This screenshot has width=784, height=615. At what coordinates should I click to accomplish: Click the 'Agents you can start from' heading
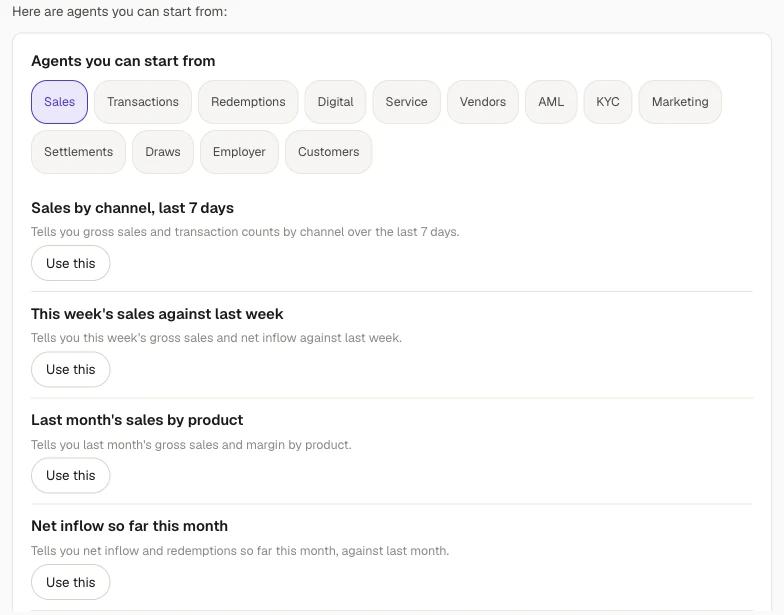tap(123, 61)
